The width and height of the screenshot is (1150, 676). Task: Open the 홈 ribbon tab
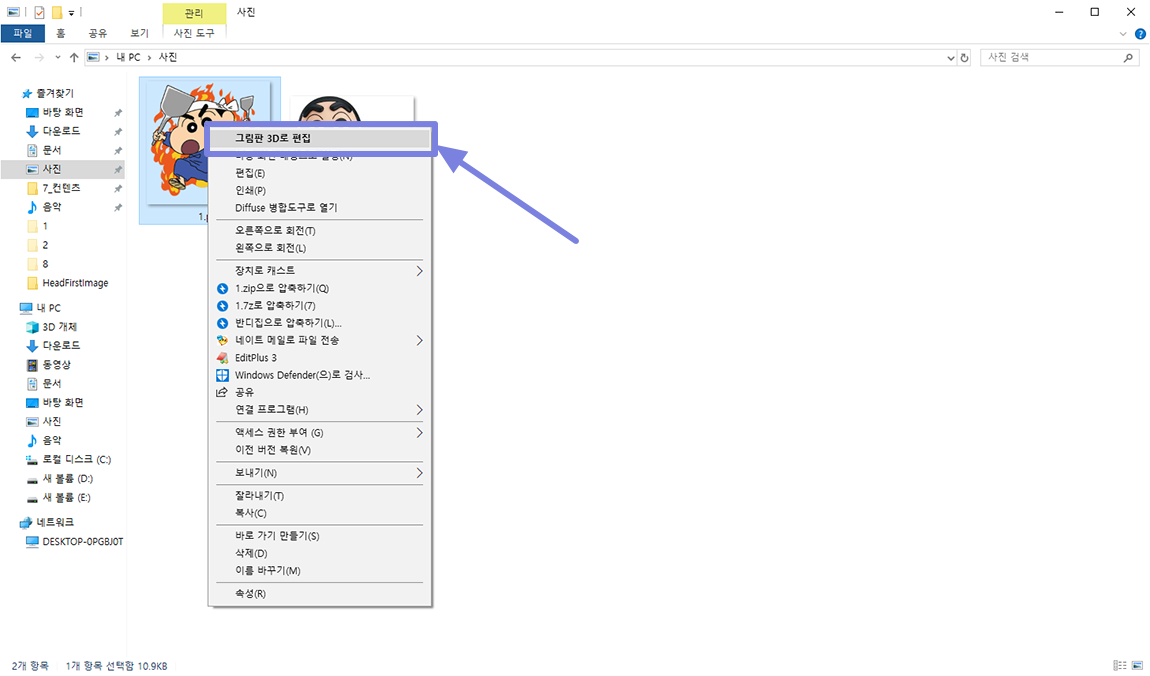pyautogui.click(x=61, y=33)
